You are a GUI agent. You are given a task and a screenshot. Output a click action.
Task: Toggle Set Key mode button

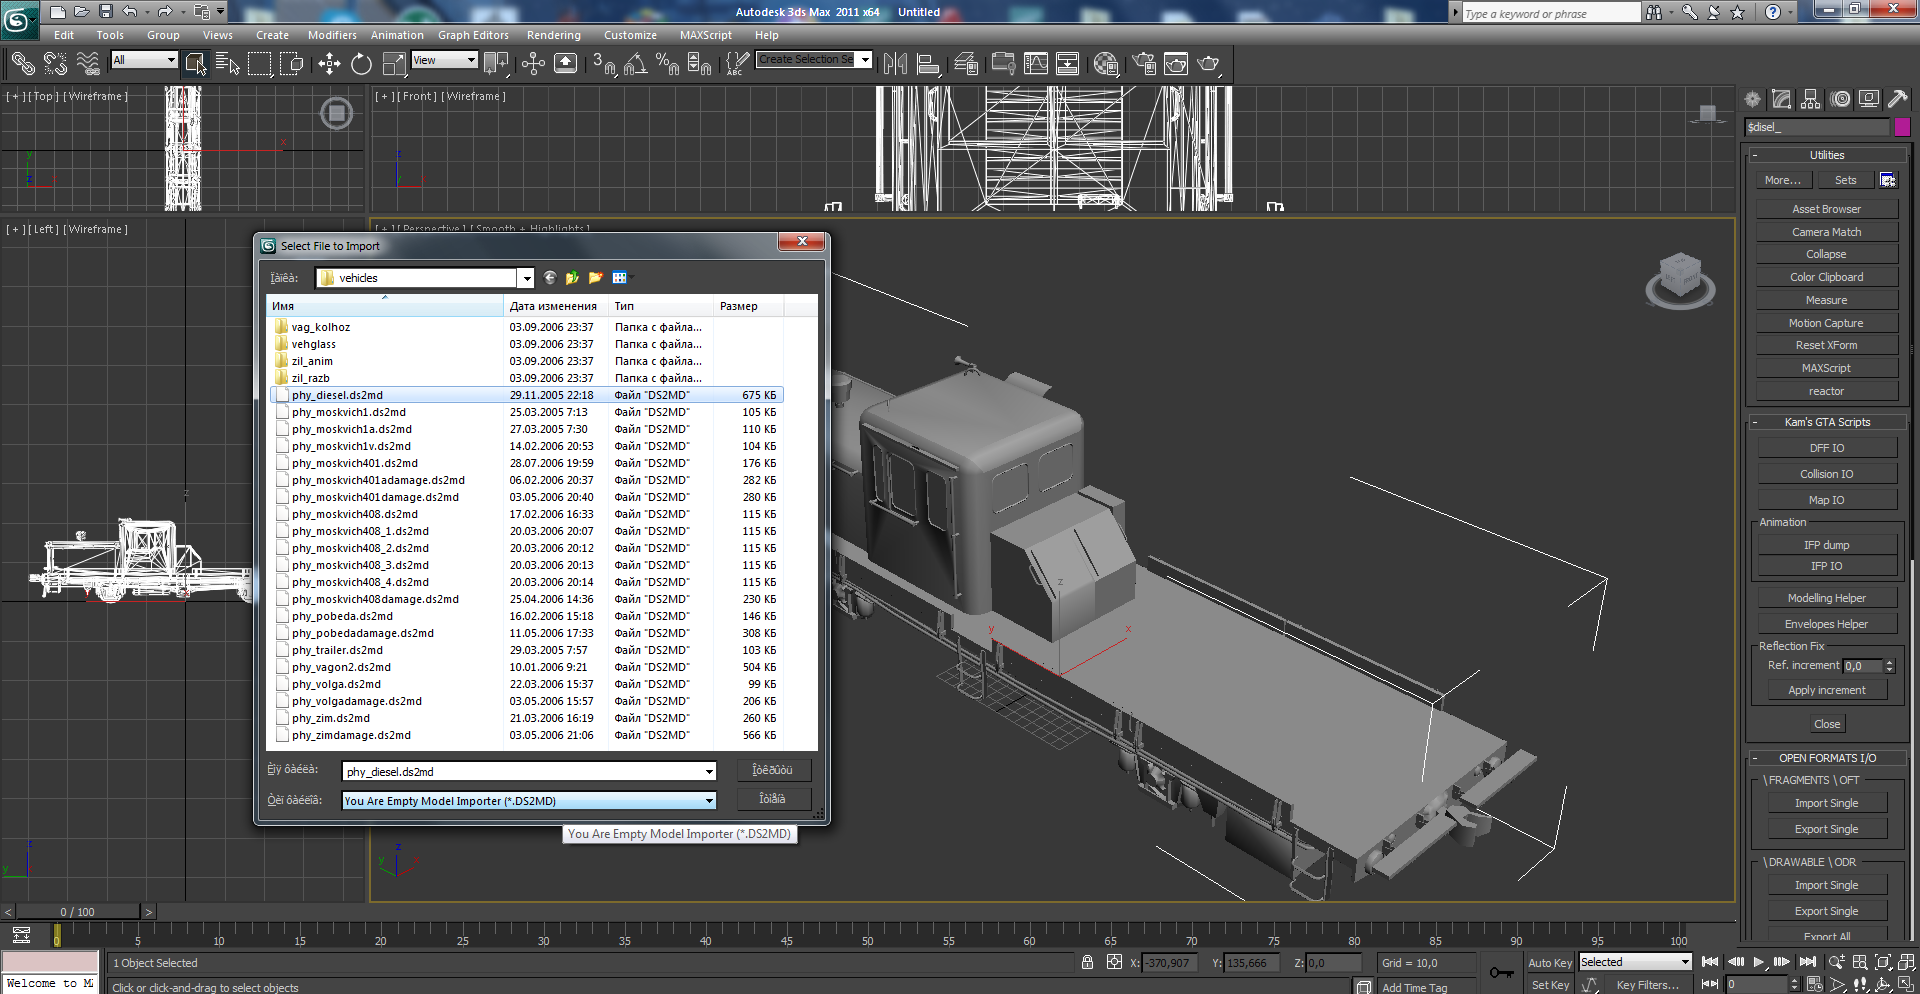pyautogui.click(x=1549, y=985)
